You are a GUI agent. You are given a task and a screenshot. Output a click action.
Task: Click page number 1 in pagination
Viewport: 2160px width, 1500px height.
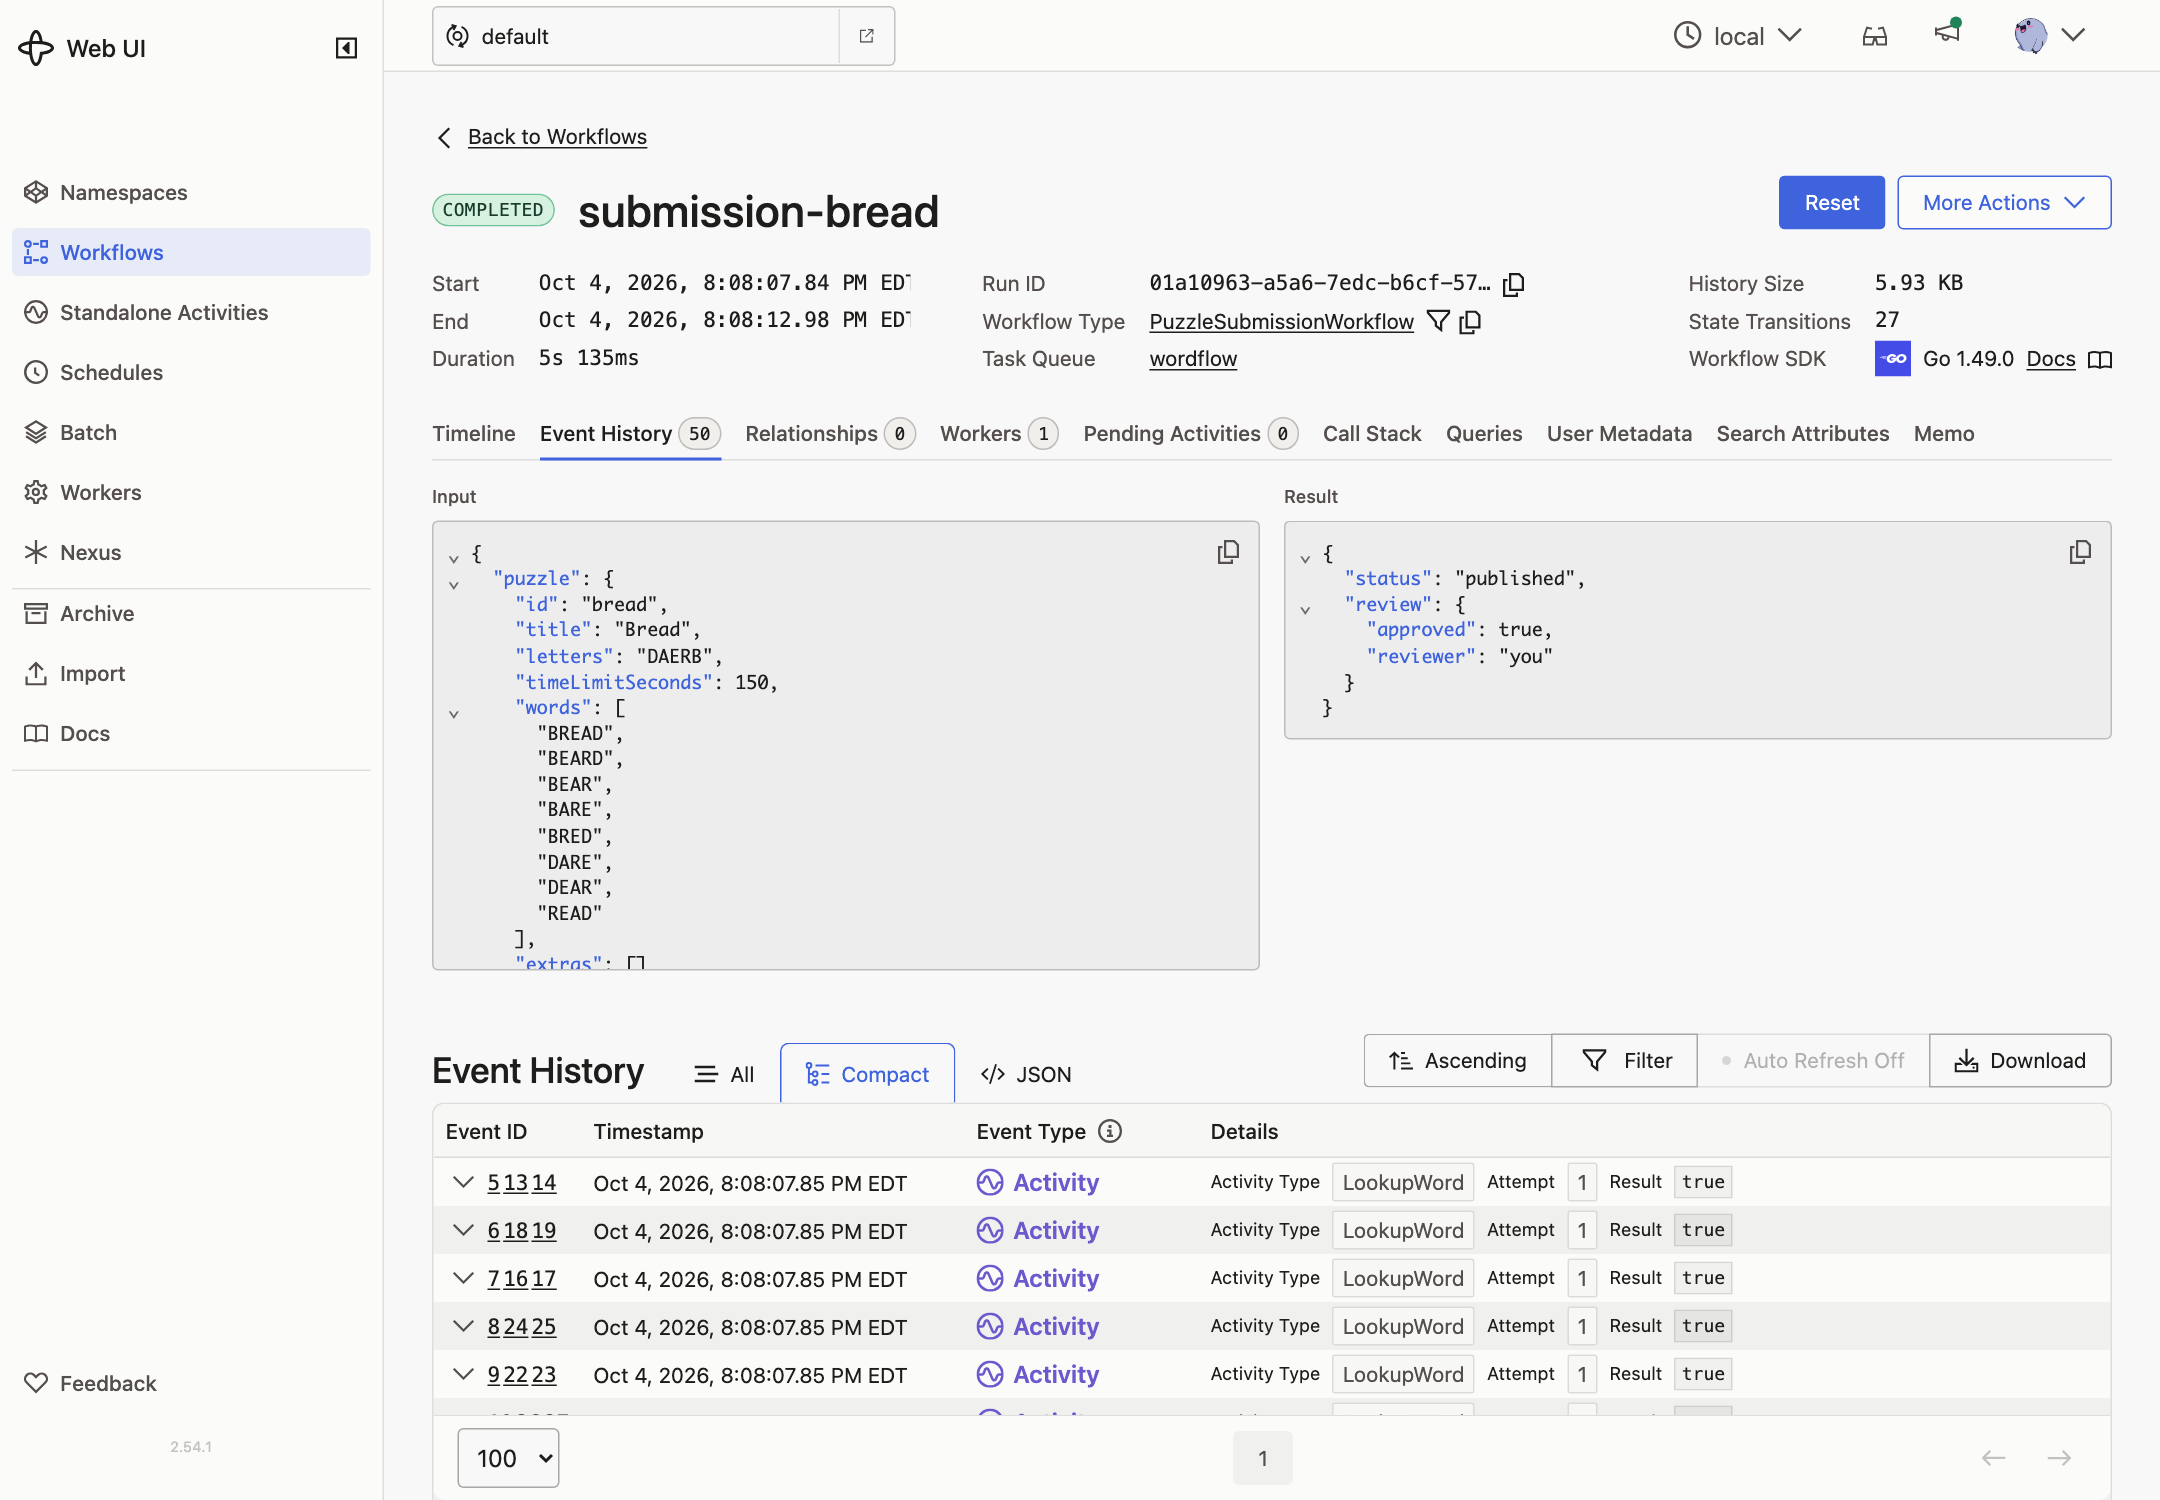pos(1263,1458)
